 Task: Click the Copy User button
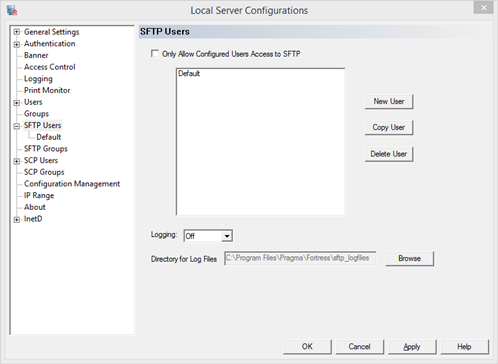pos(389,128)
